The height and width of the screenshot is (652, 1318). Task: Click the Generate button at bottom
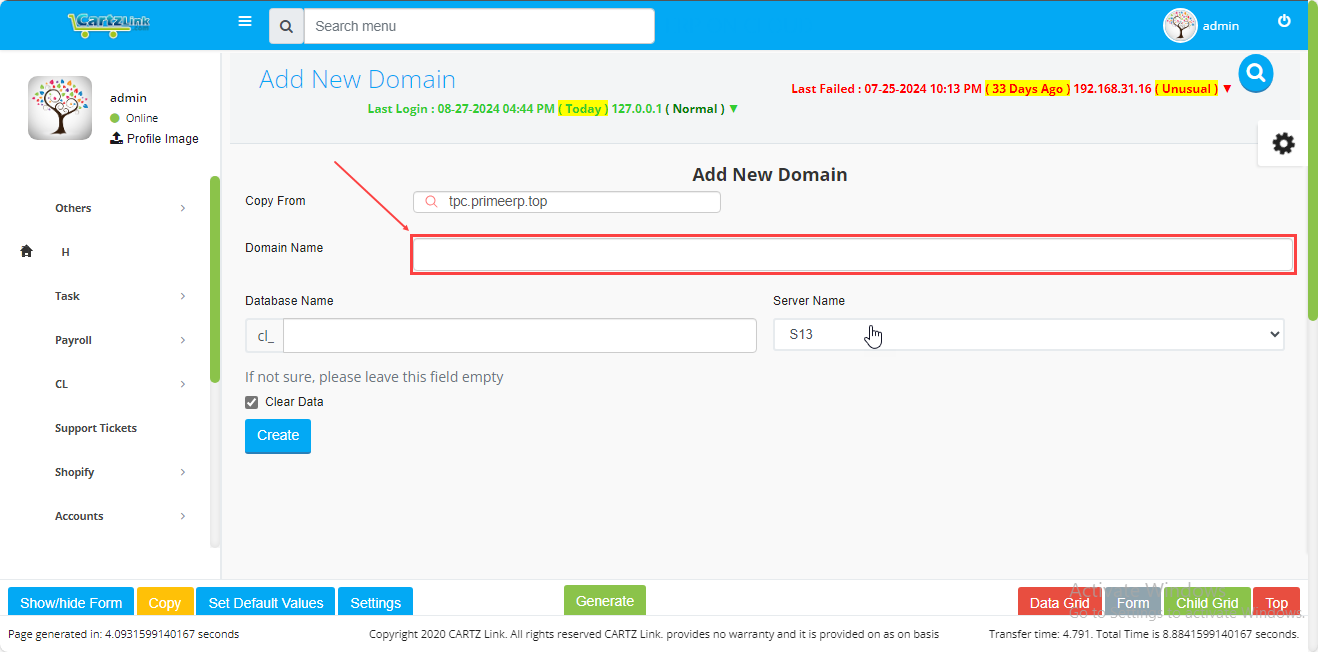click(x=604, y=601)
